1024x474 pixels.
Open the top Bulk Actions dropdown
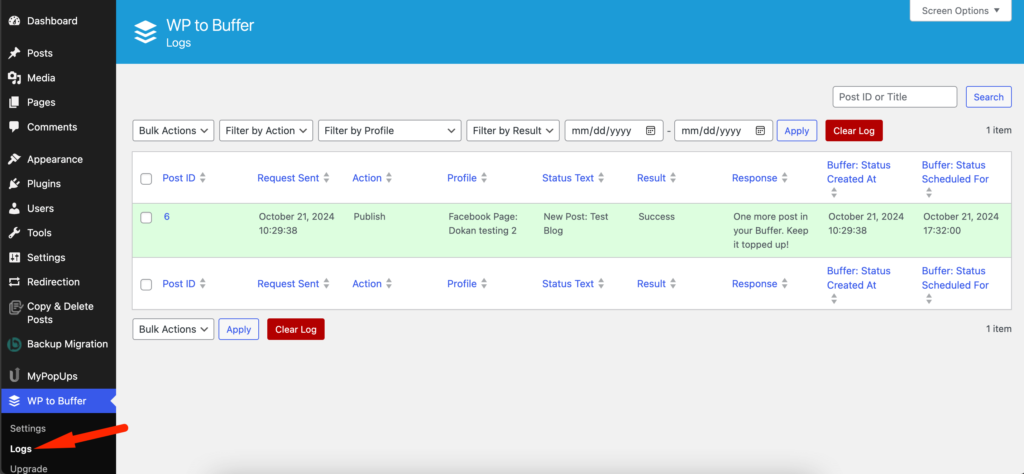[173, 131]
